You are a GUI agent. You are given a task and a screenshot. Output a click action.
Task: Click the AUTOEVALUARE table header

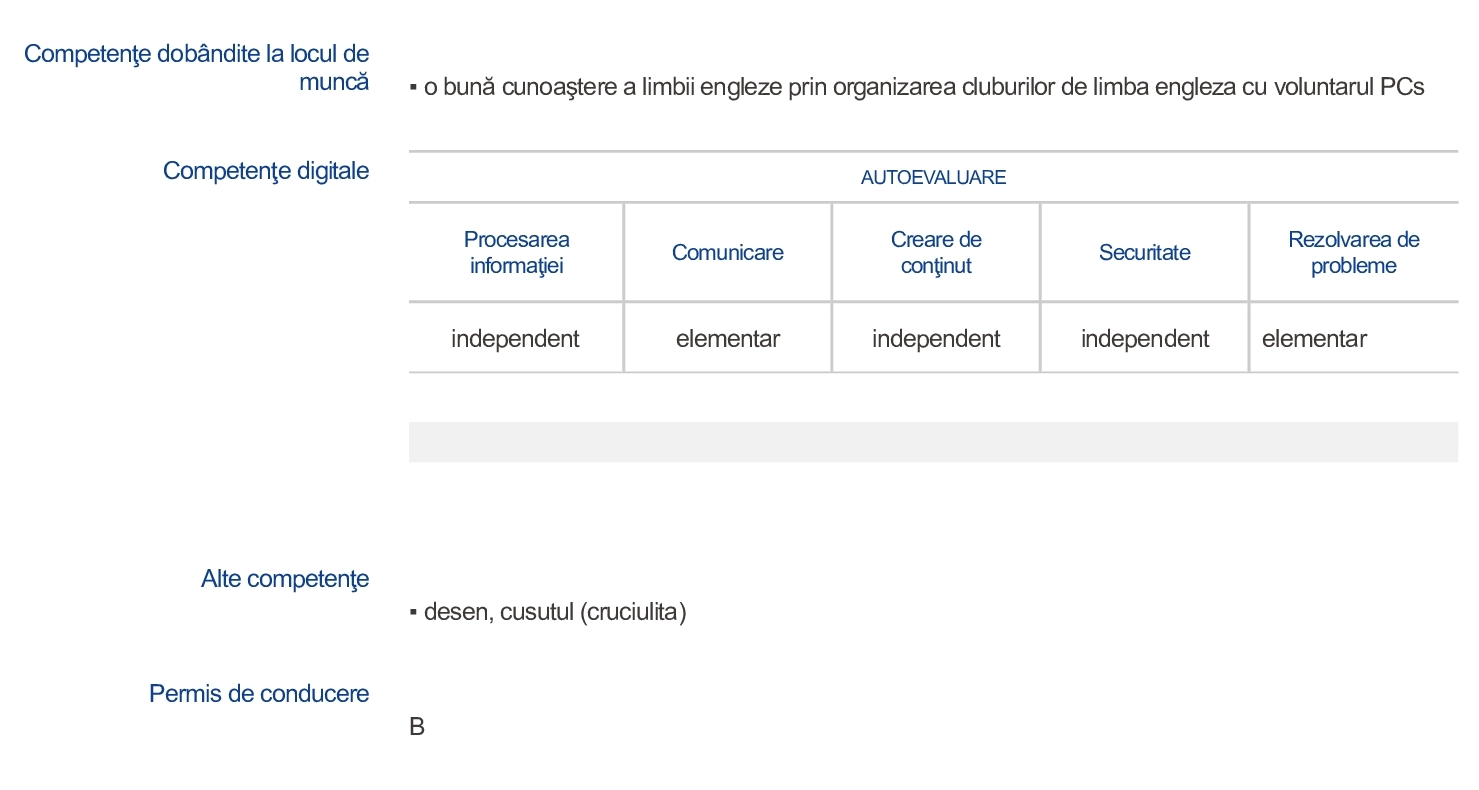click(933, 178)
